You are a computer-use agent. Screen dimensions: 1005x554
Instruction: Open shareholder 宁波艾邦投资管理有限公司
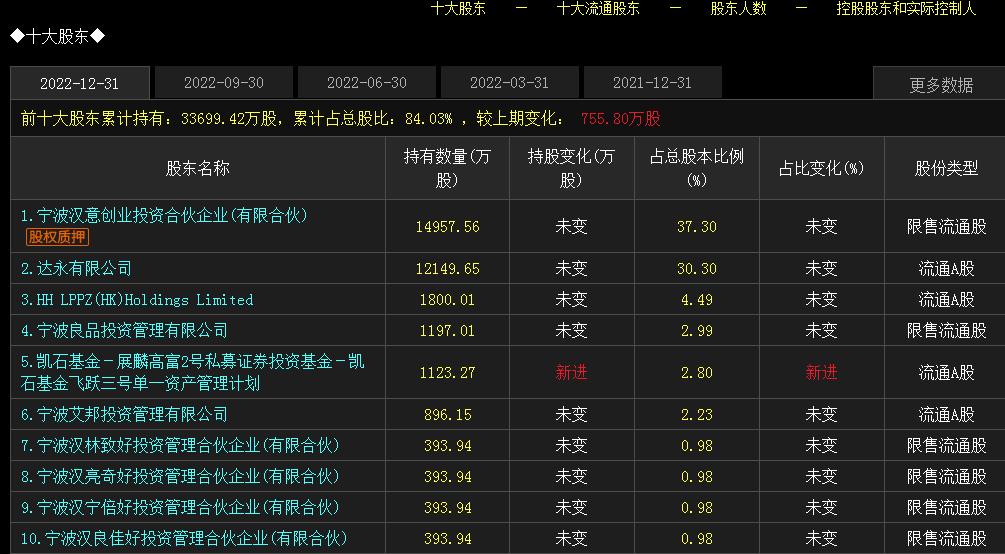click(x=124, y=415)
